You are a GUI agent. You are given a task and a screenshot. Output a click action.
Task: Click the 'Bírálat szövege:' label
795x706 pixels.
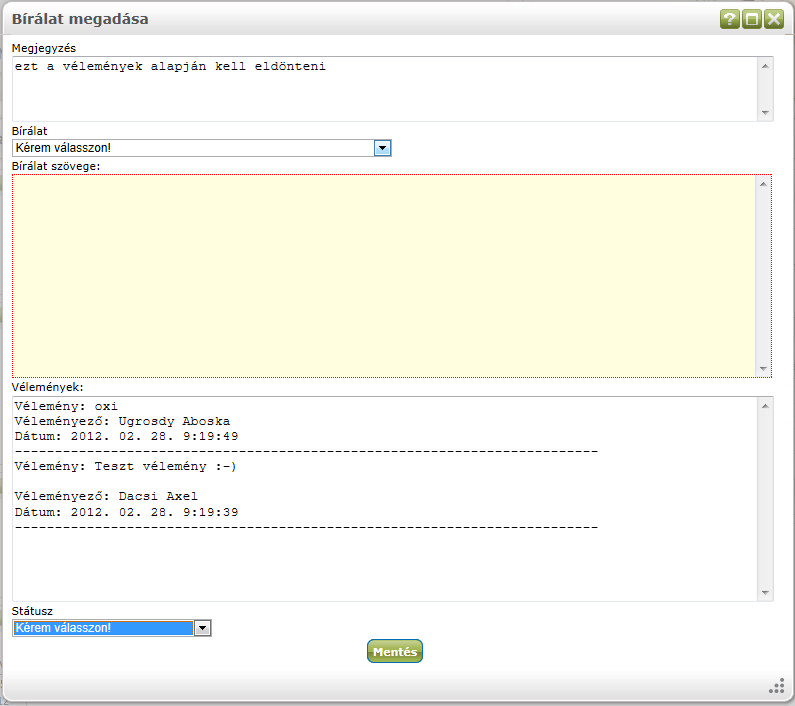56,166
